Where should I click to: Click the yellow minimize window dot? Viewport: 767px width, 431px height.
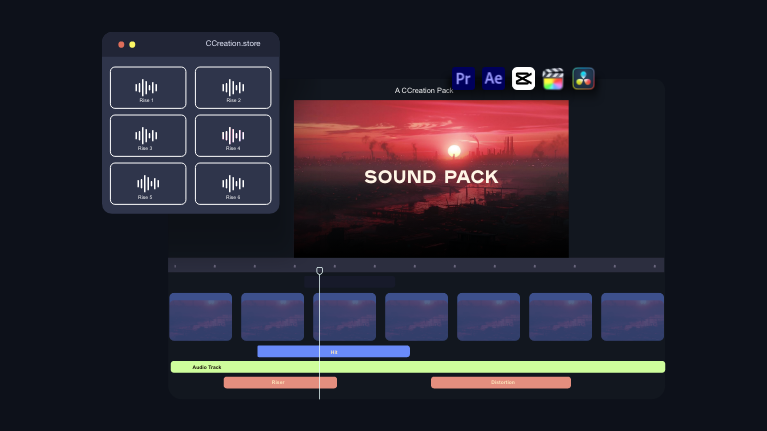click(132, 44)
